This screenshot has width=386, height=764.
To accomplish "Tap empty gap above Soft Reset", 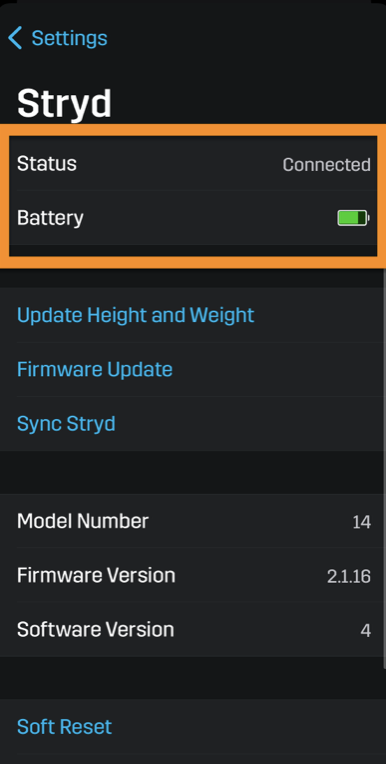I will click(x=193, y=678).
